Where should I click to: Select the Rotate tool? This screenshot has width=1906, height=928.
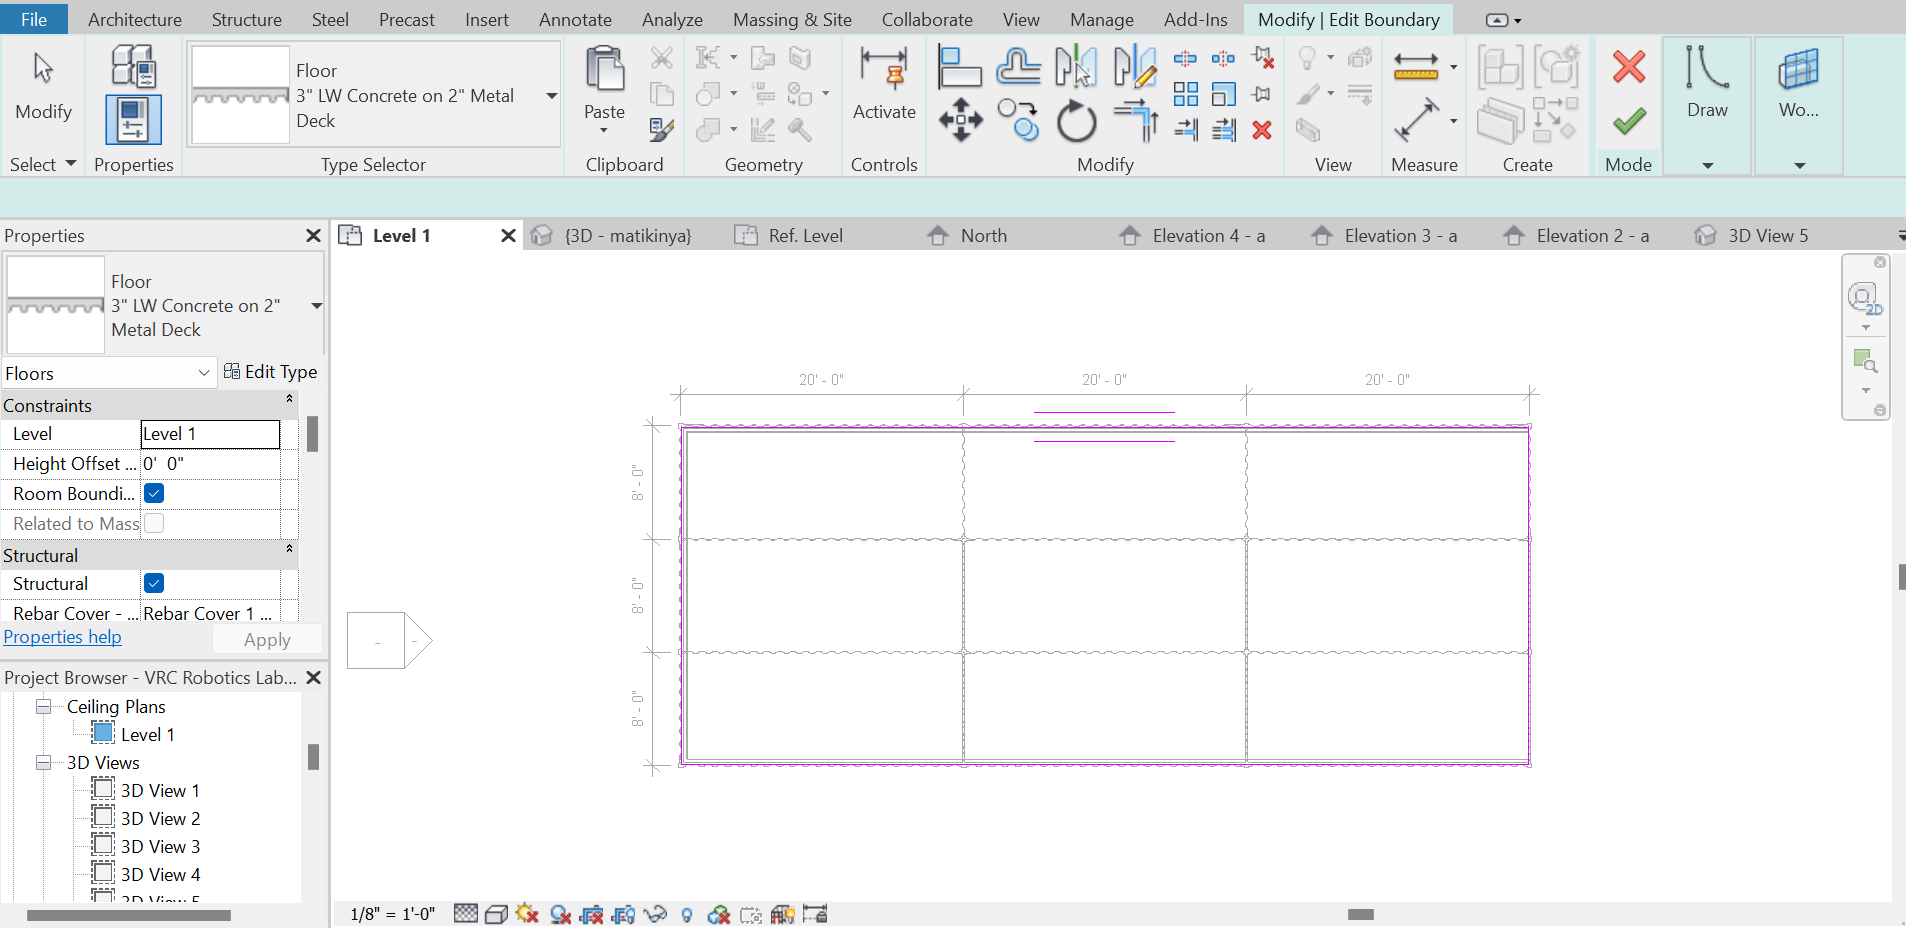(x=1076, y=121)
